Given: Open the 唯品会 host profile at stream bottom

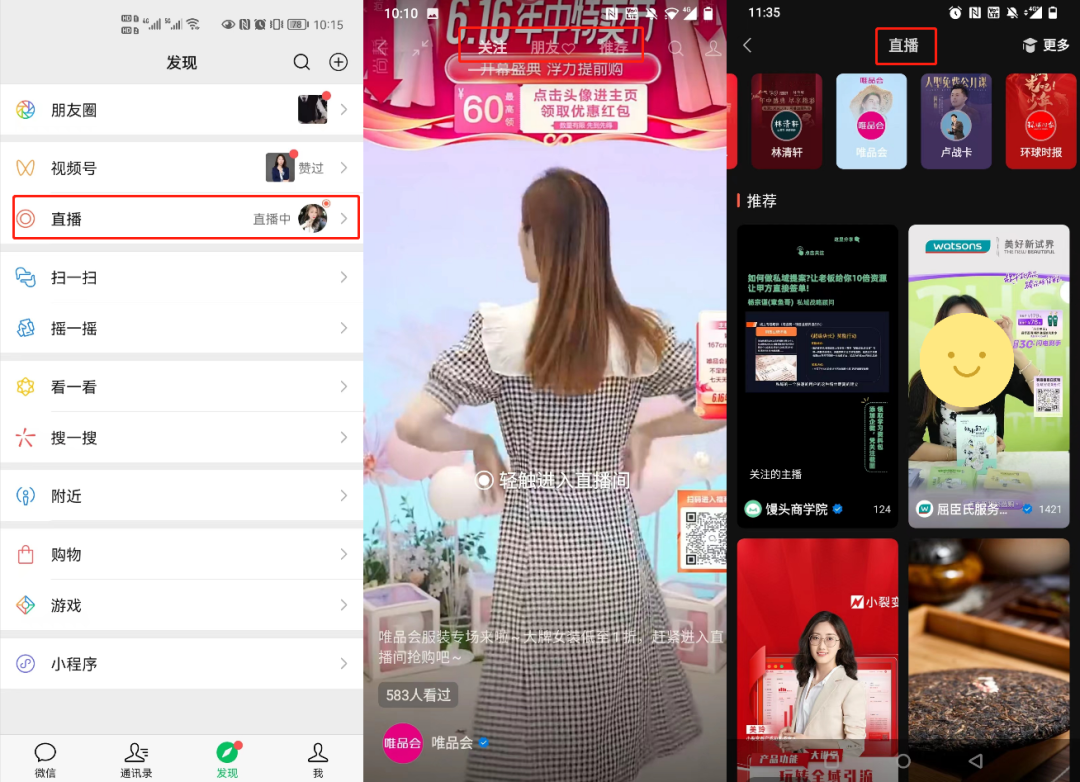Looking at the screenshot, I should (403, 743).
